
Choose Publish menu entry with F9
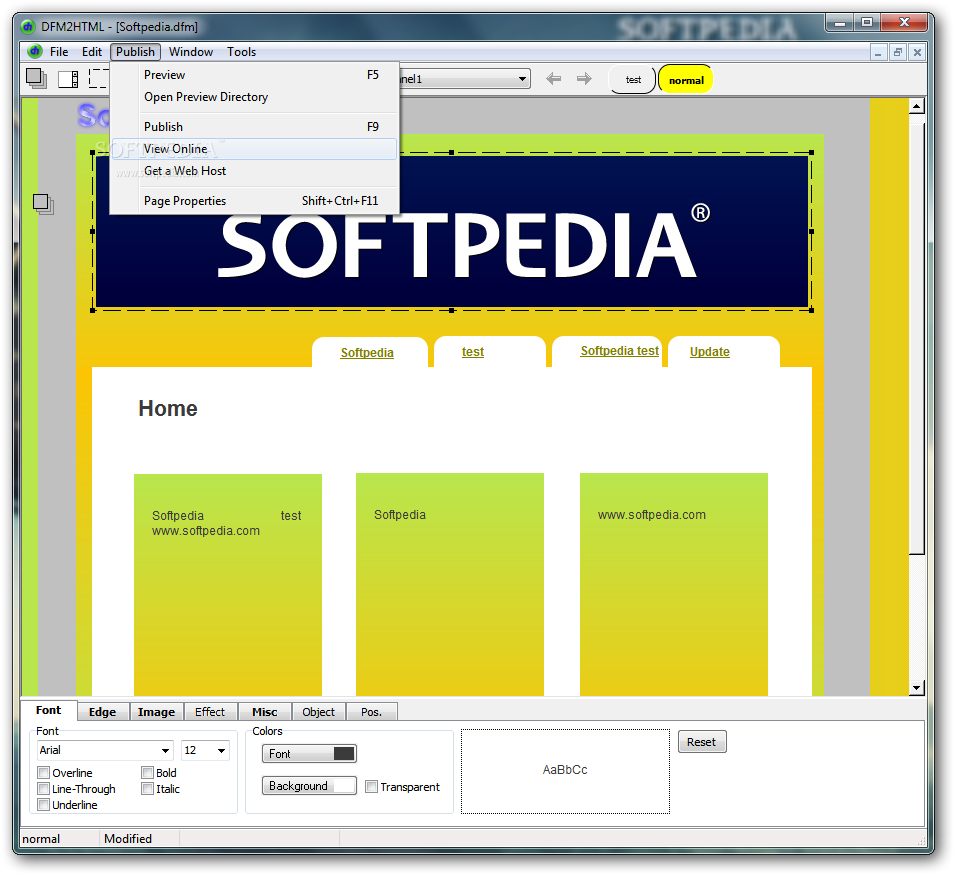click(255, 127)
